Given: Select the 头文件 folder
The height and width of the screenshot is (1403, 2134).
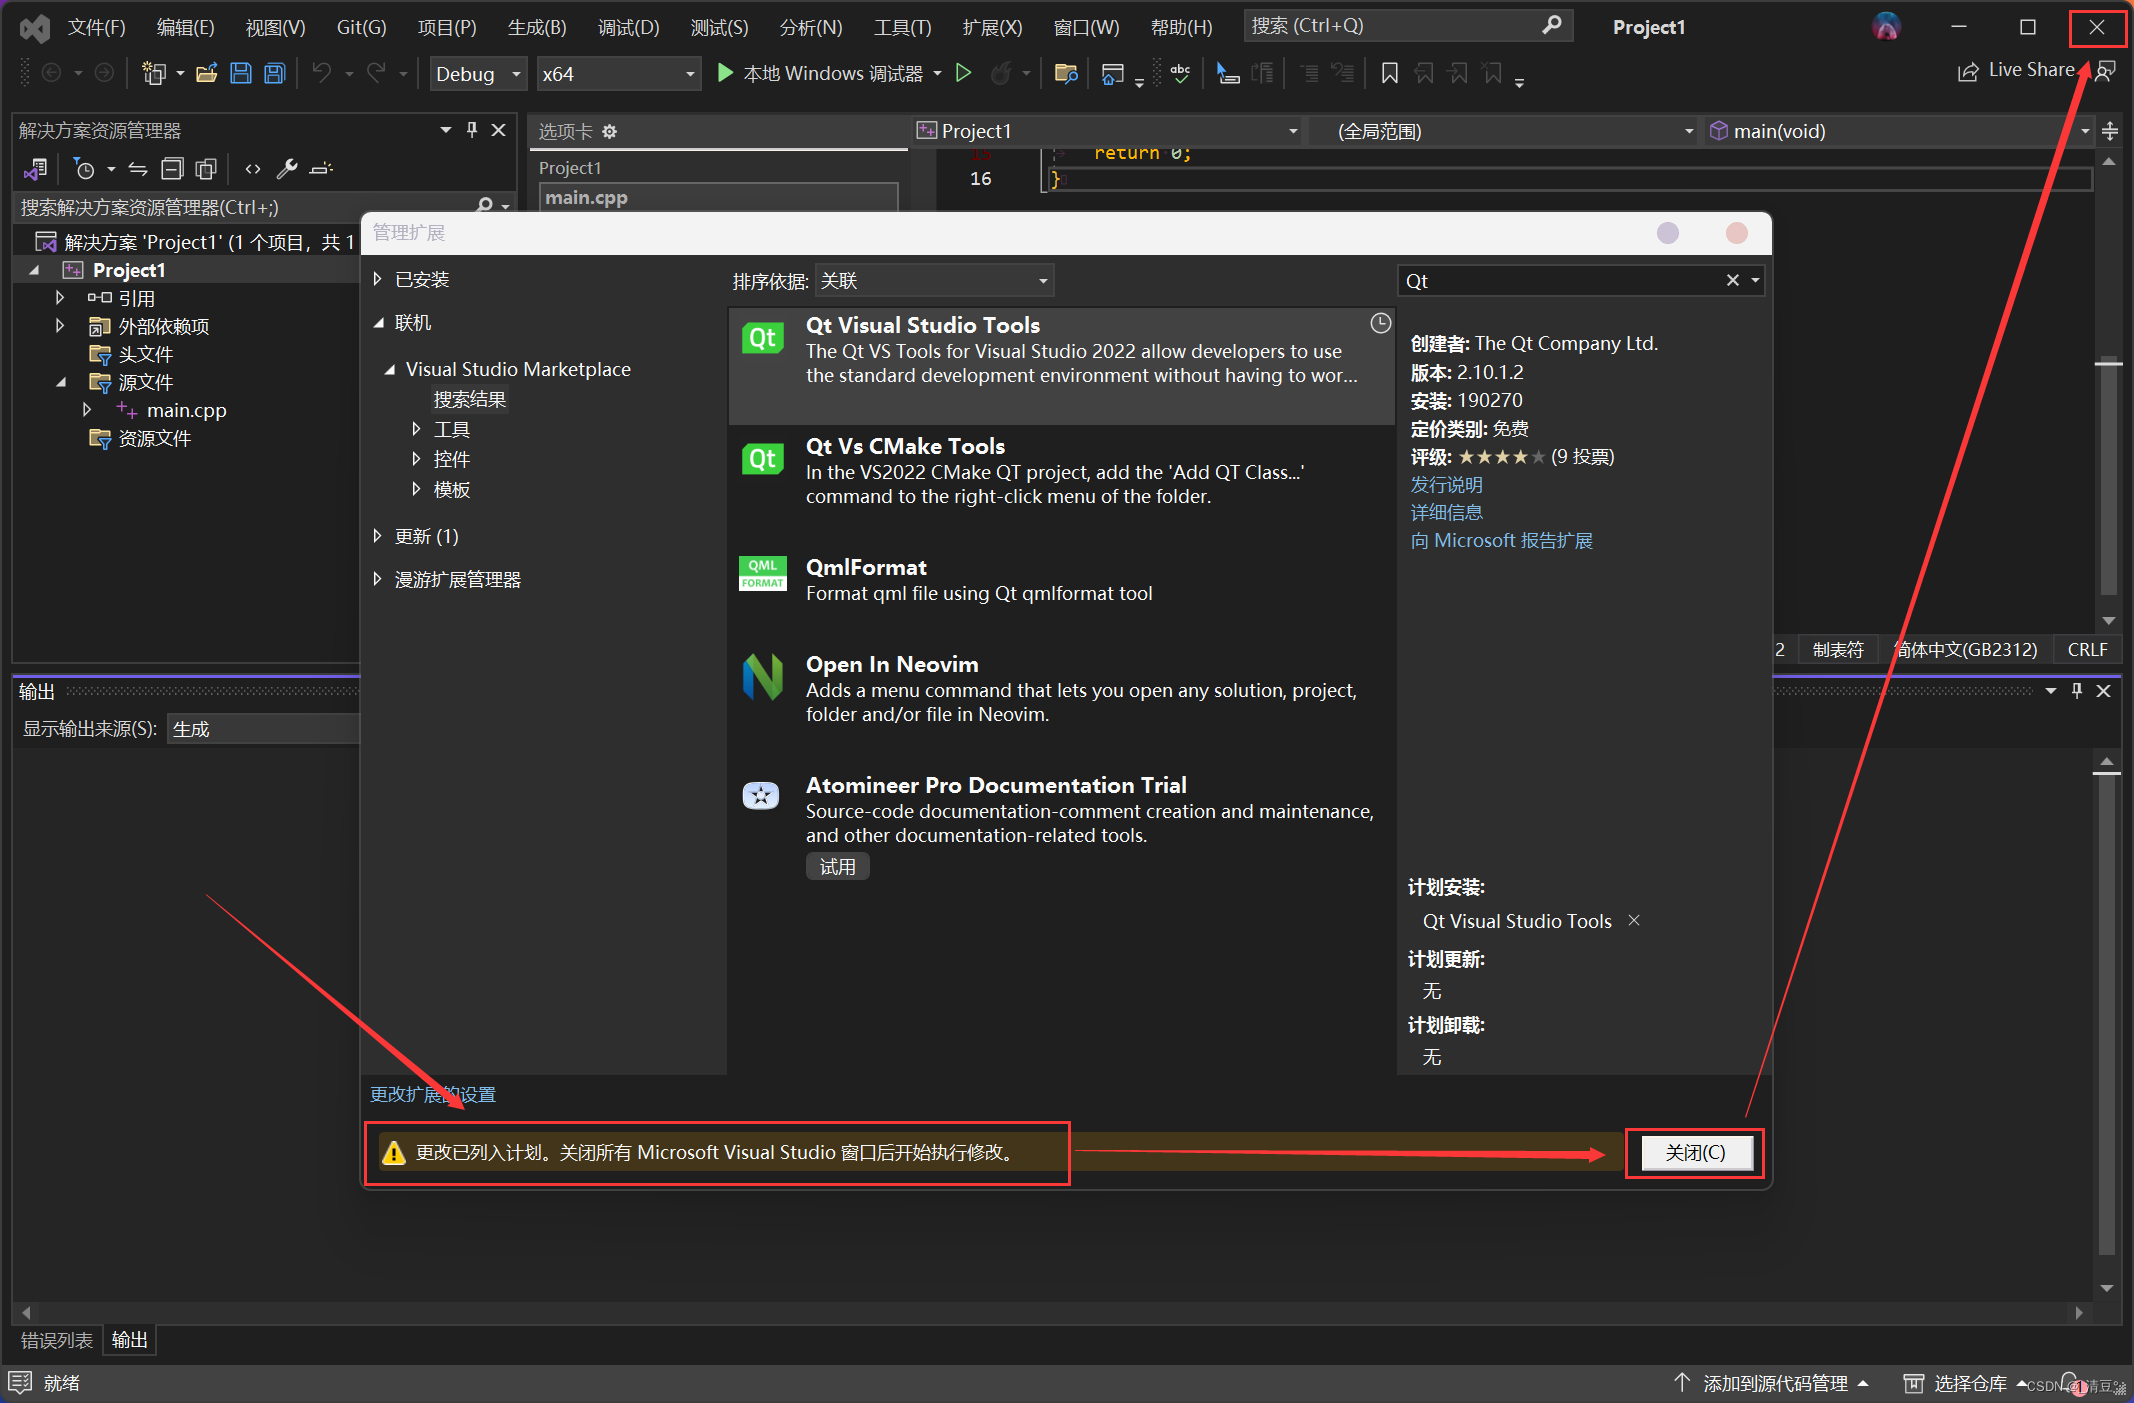Looking at the screenshot, I should (x=146, y=354).
